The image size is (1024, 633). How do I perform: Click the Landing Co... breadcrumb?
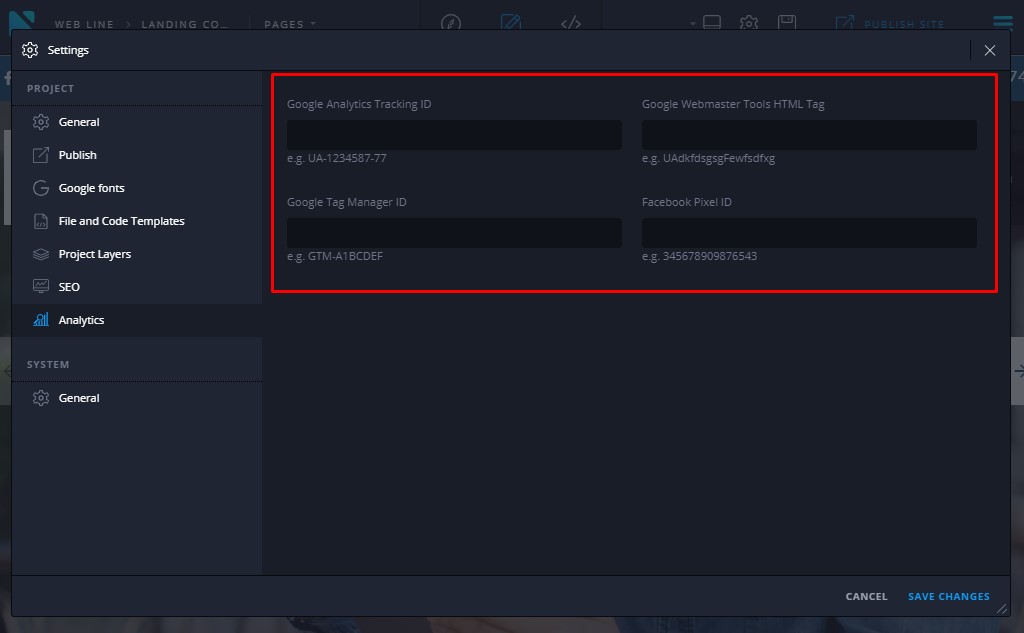[x=185, y=24]
